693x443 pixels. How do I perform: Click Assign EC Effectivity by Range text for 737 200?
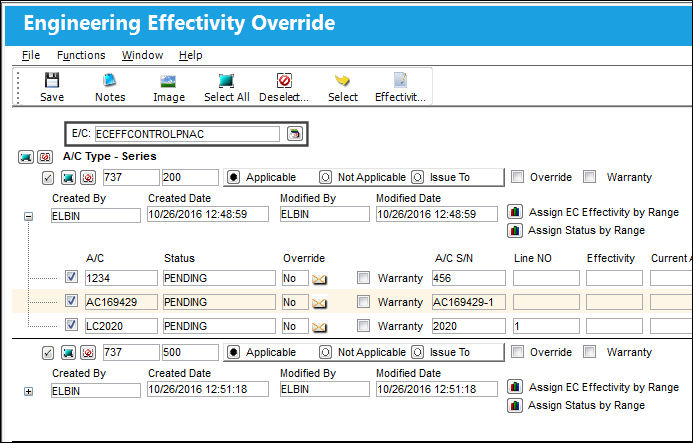(x=604, y=212)
